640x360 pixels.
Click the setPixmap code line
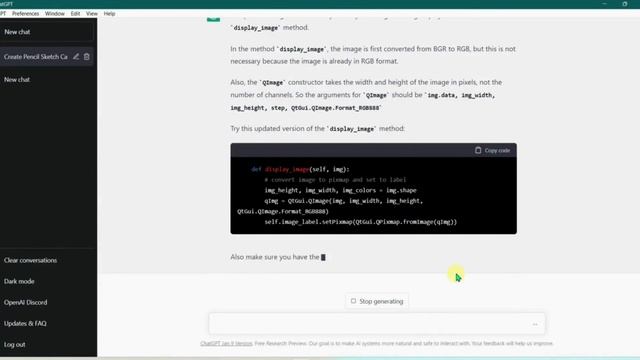[x=361, y=222]
